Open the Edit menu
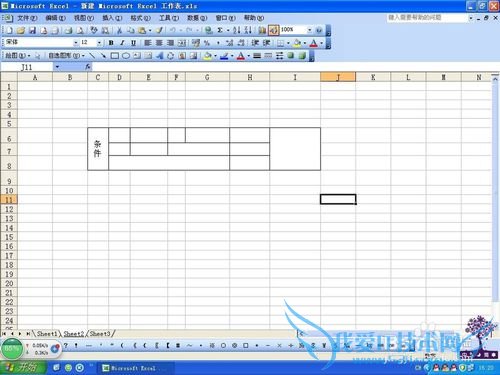 55,18
